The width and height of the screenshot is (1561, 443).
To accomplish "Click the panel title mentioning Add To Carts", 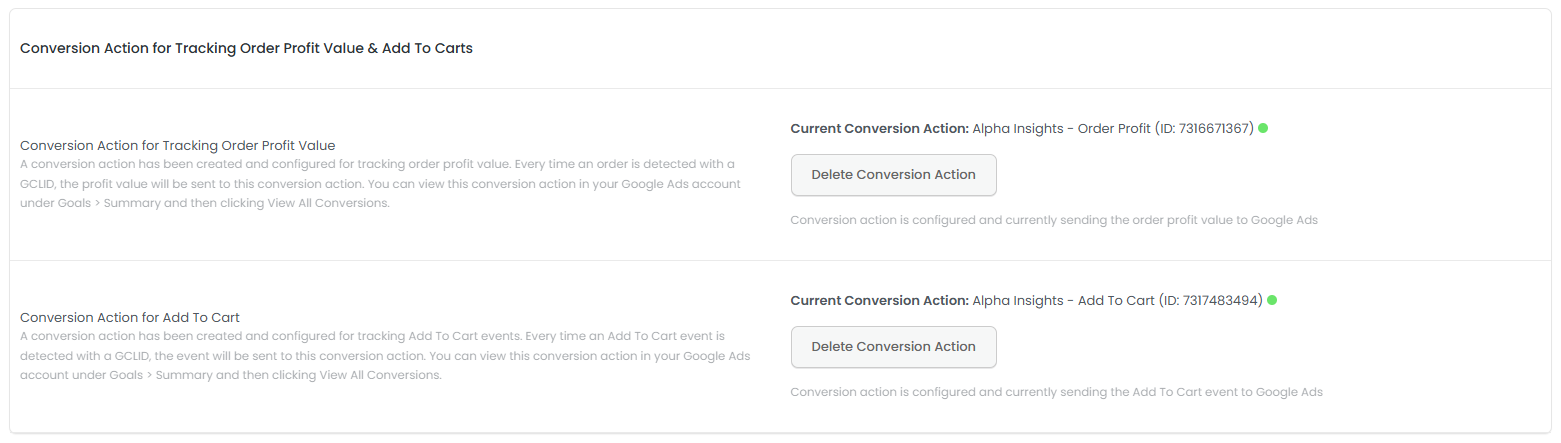I will 246,48.
